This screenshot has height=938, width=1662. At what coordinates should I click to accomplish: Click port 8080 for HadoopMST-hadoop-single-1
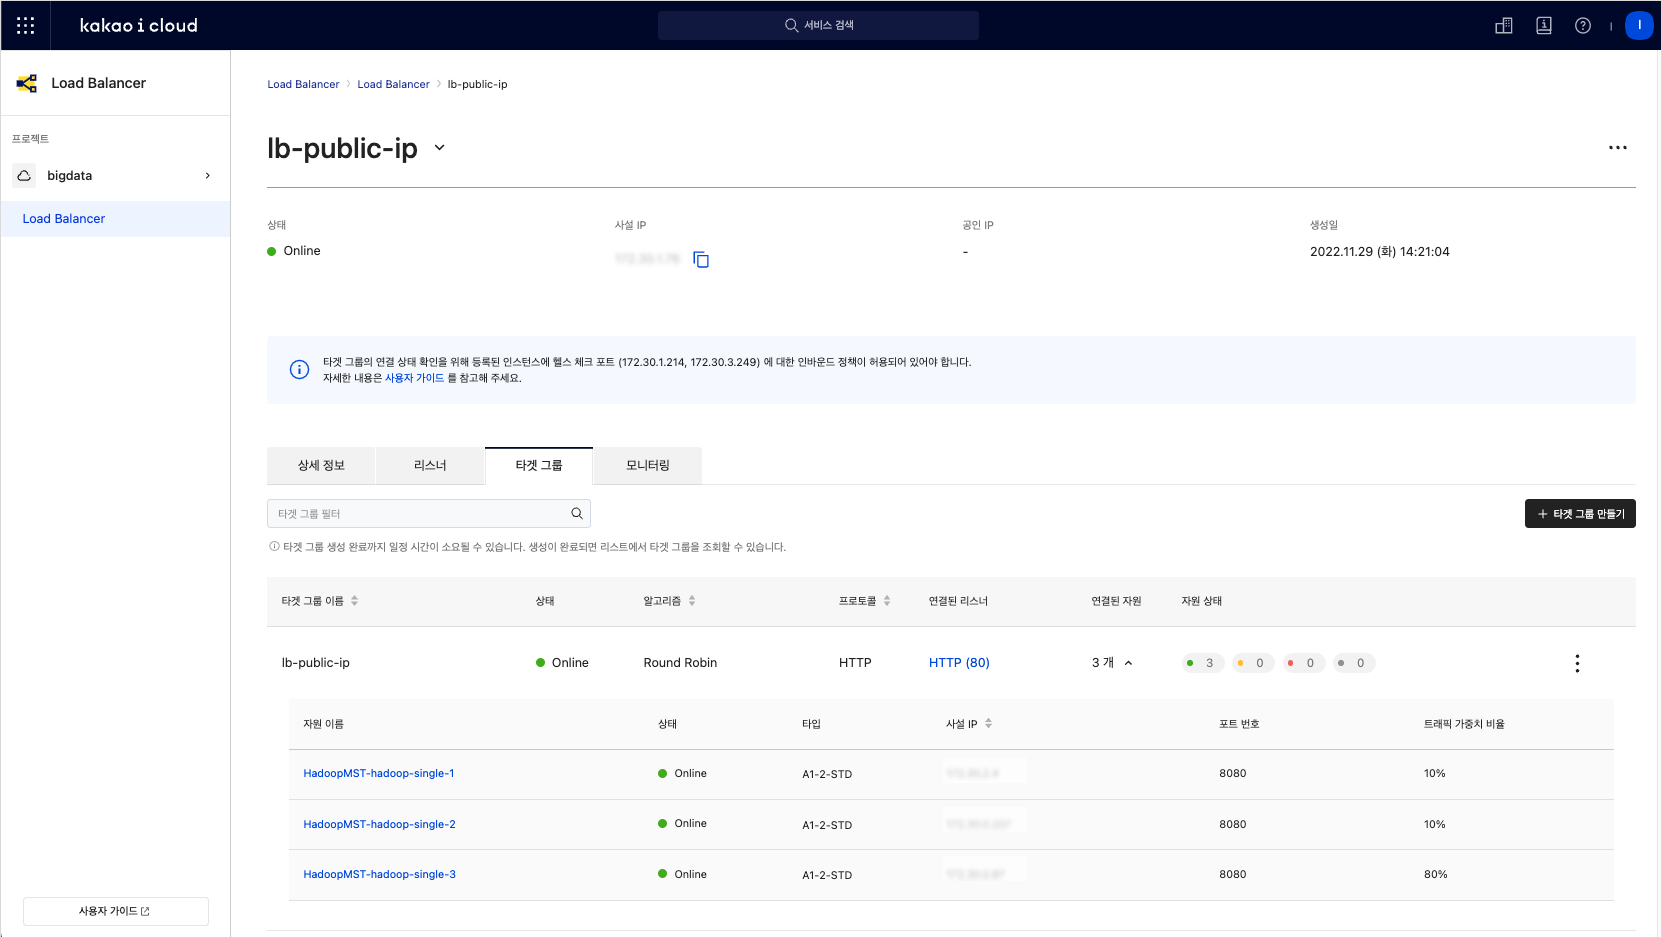1232,774
